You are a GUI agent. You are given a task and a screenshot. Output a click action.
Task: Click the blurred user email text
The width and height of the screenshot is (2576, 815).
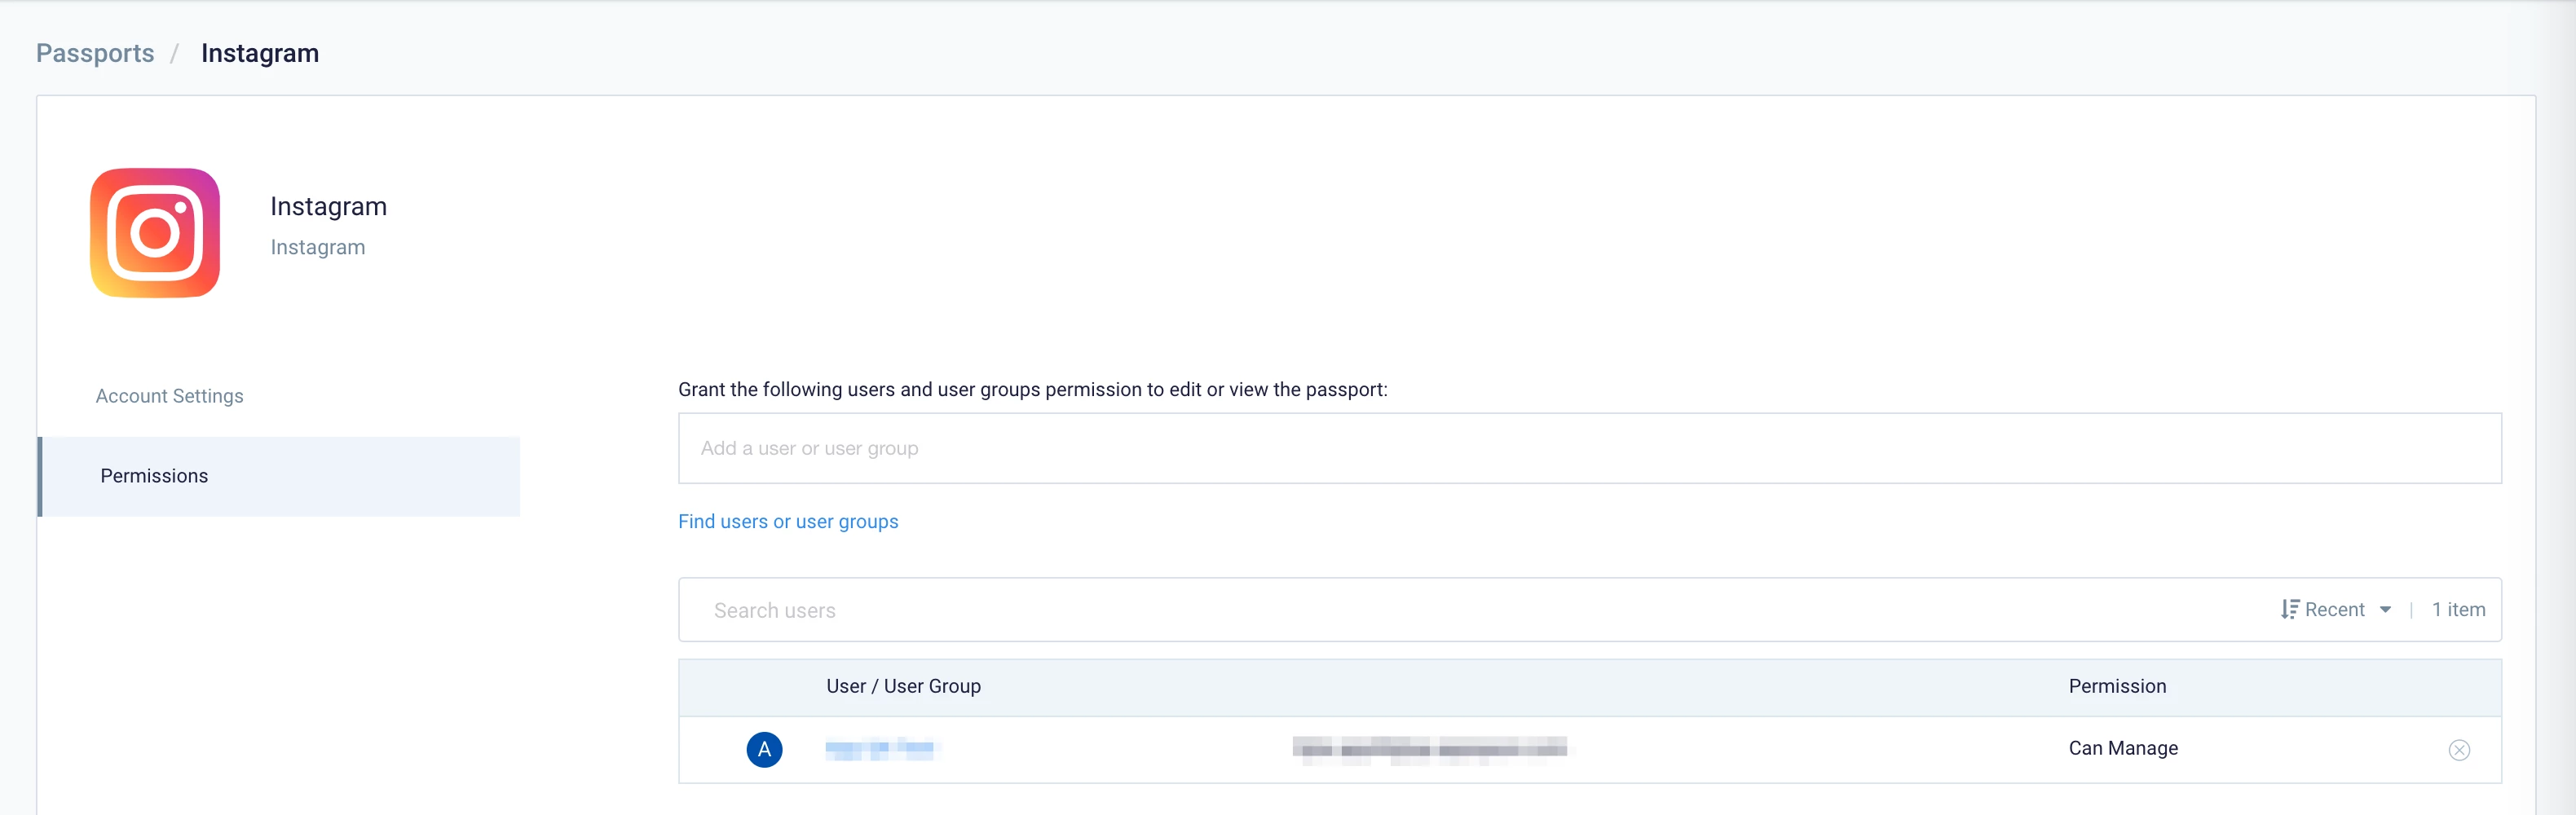[x=1429, y=748]
